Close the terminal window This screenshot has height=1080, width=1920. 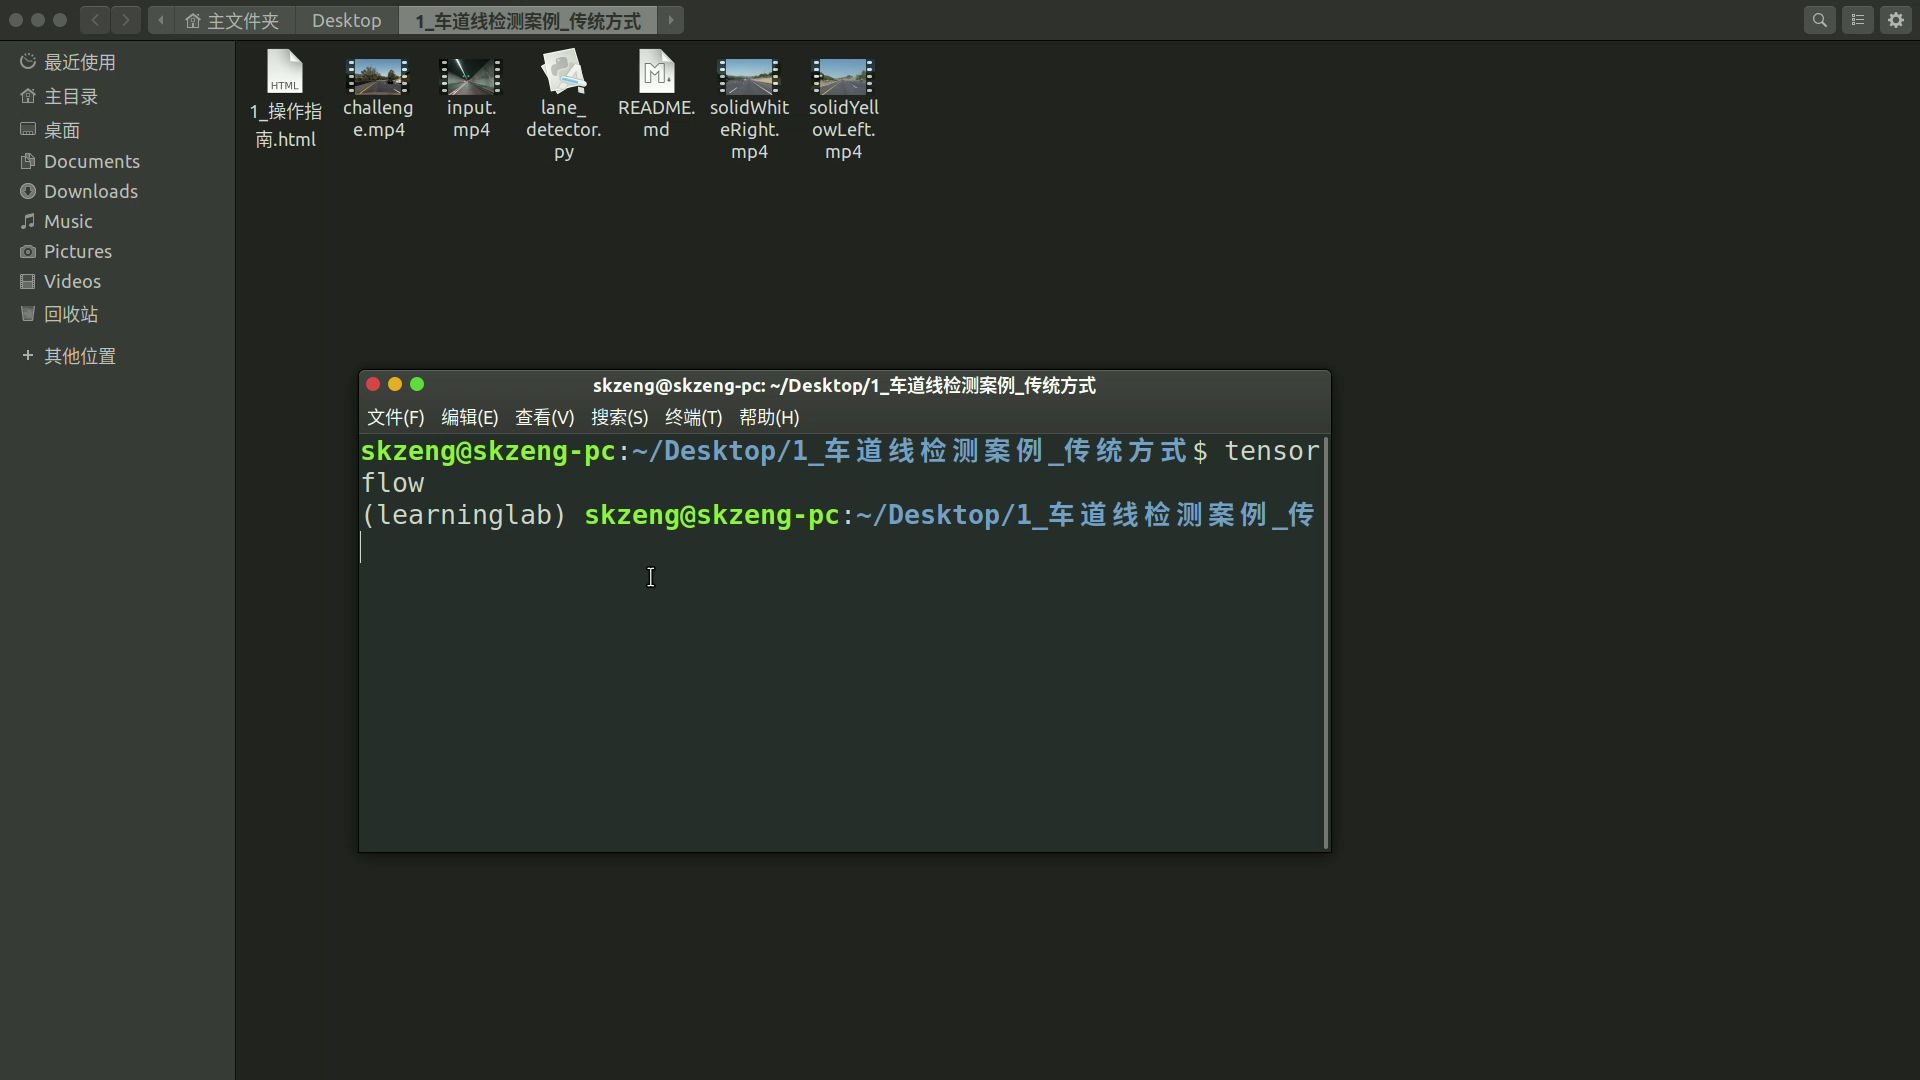pos(373,384)
